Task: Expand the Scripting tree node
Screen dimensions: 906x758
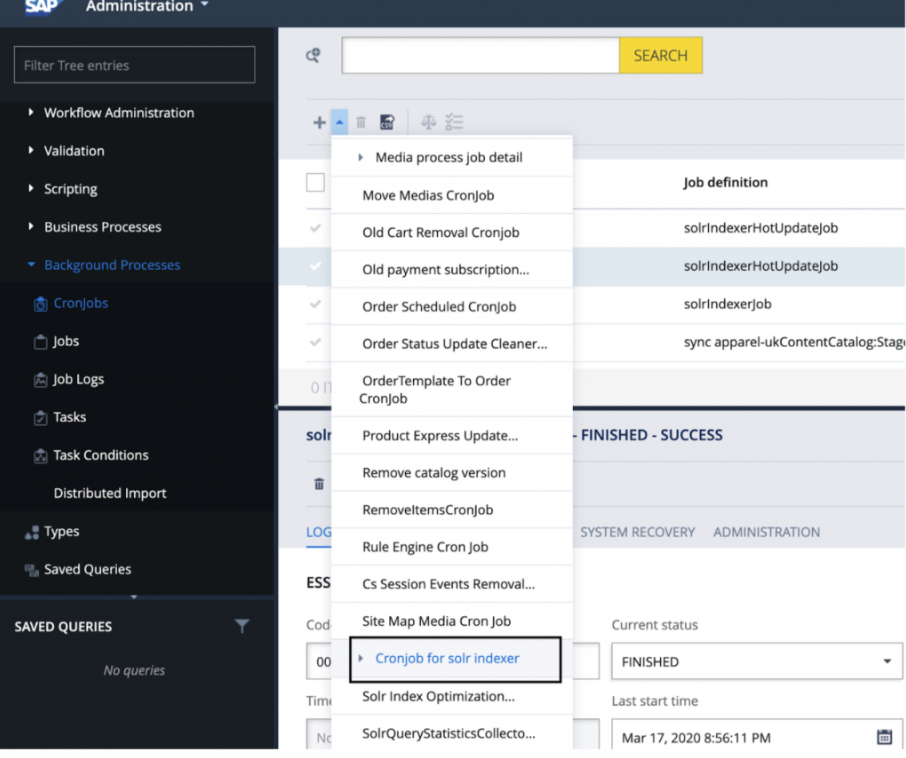Action: coord(31,188)
